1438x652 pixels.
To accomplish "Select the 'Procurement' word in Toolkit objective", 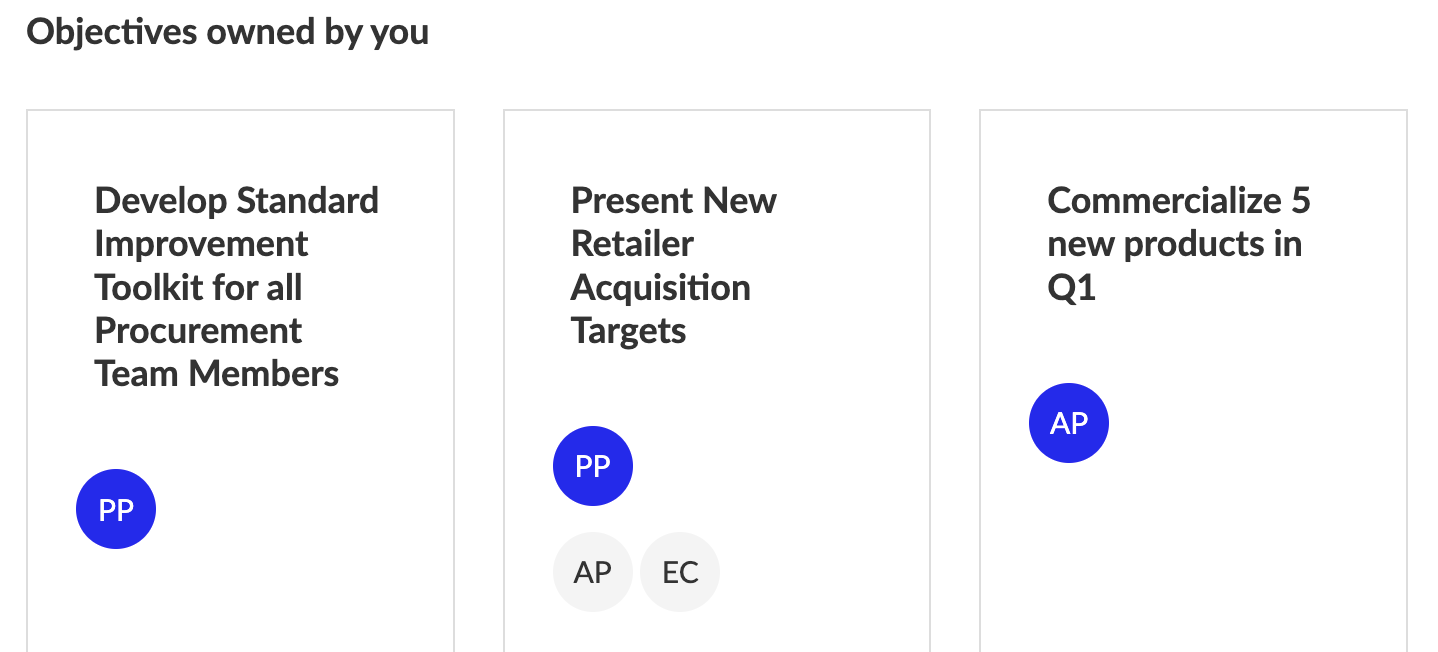I will click(198, 331).
